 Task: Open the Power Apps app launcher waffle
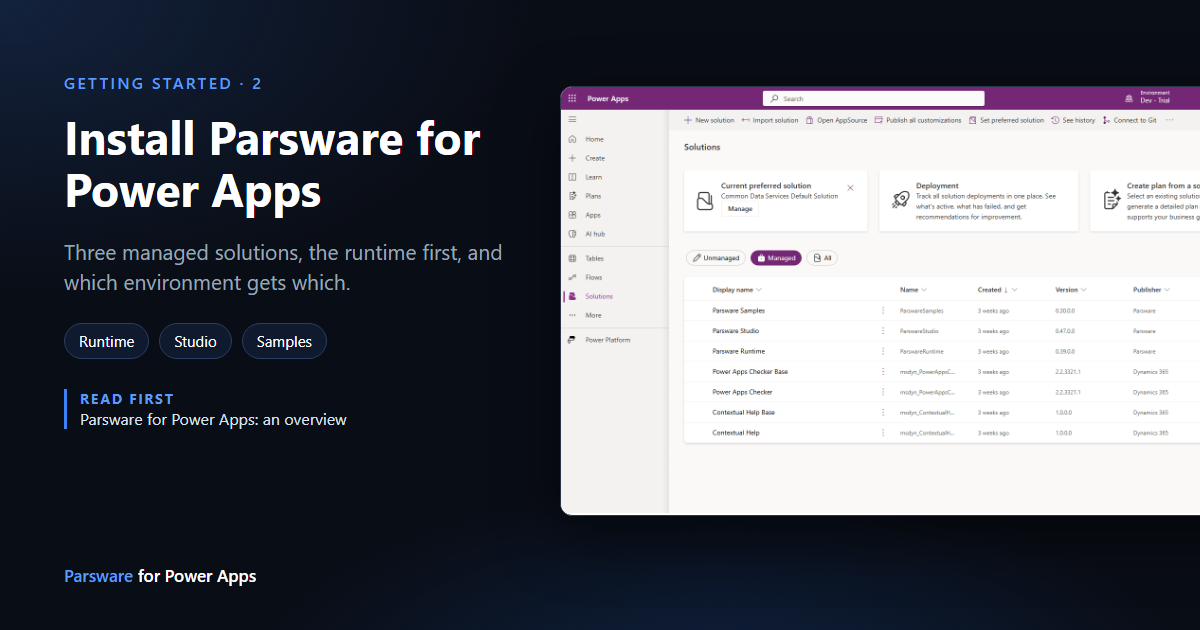point(572,99)
